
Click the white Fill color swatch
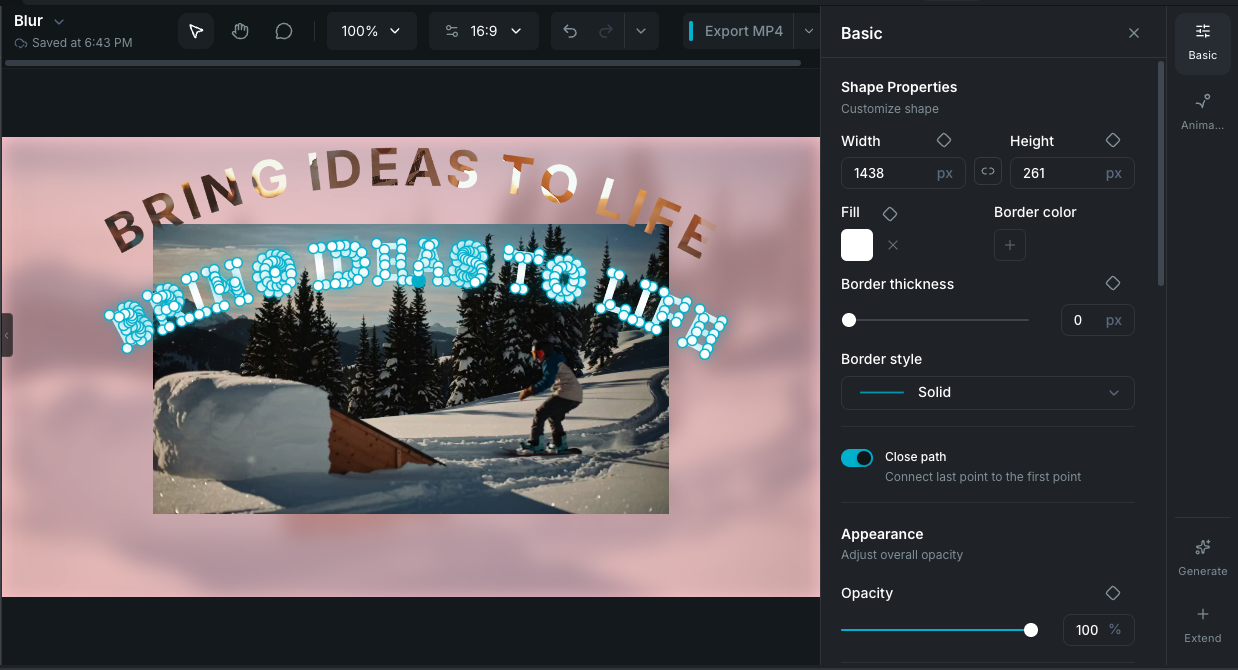click(856, 244)
